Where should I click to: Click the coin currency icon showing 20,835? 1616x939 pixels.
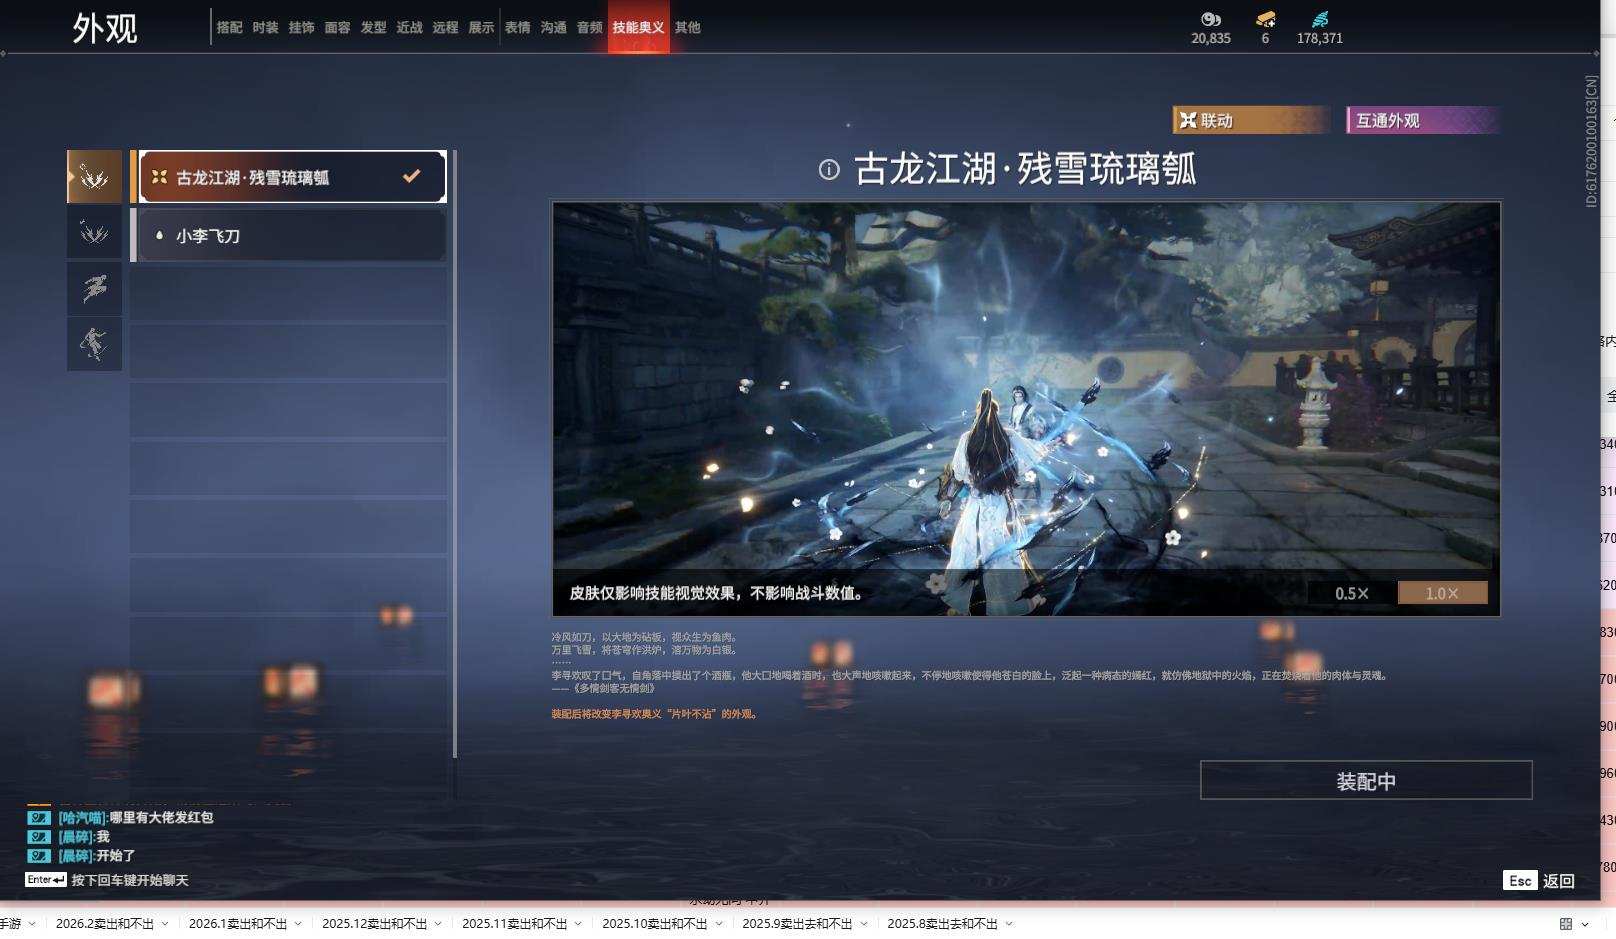point(1210,20)
